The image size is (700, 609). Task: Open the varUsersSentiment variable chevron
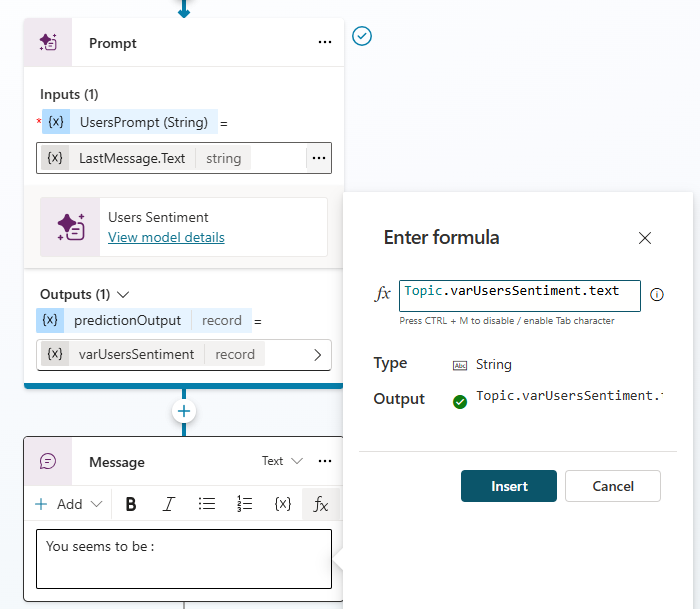point(318,354)
